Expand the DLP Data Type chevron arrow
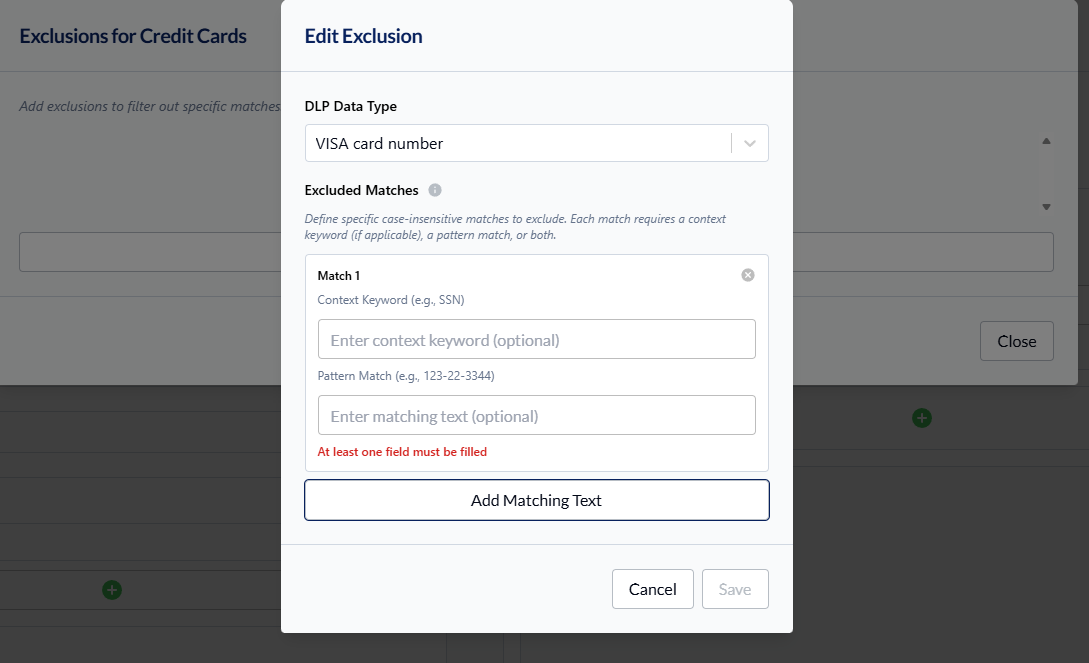 tap(750, 143)
